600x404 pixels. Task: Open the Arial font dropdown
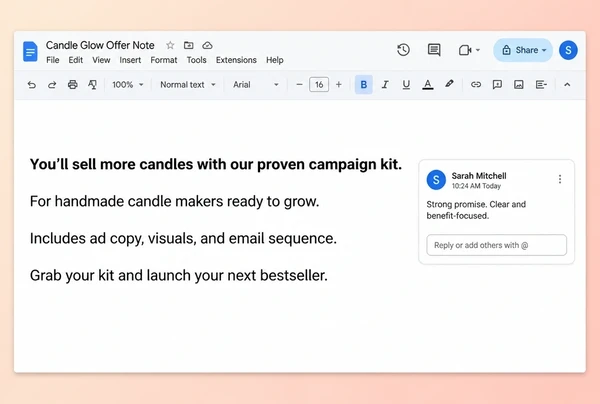256,85
